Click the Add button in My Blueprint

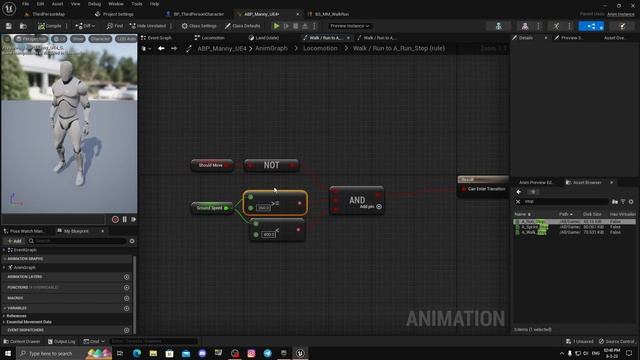14,241
